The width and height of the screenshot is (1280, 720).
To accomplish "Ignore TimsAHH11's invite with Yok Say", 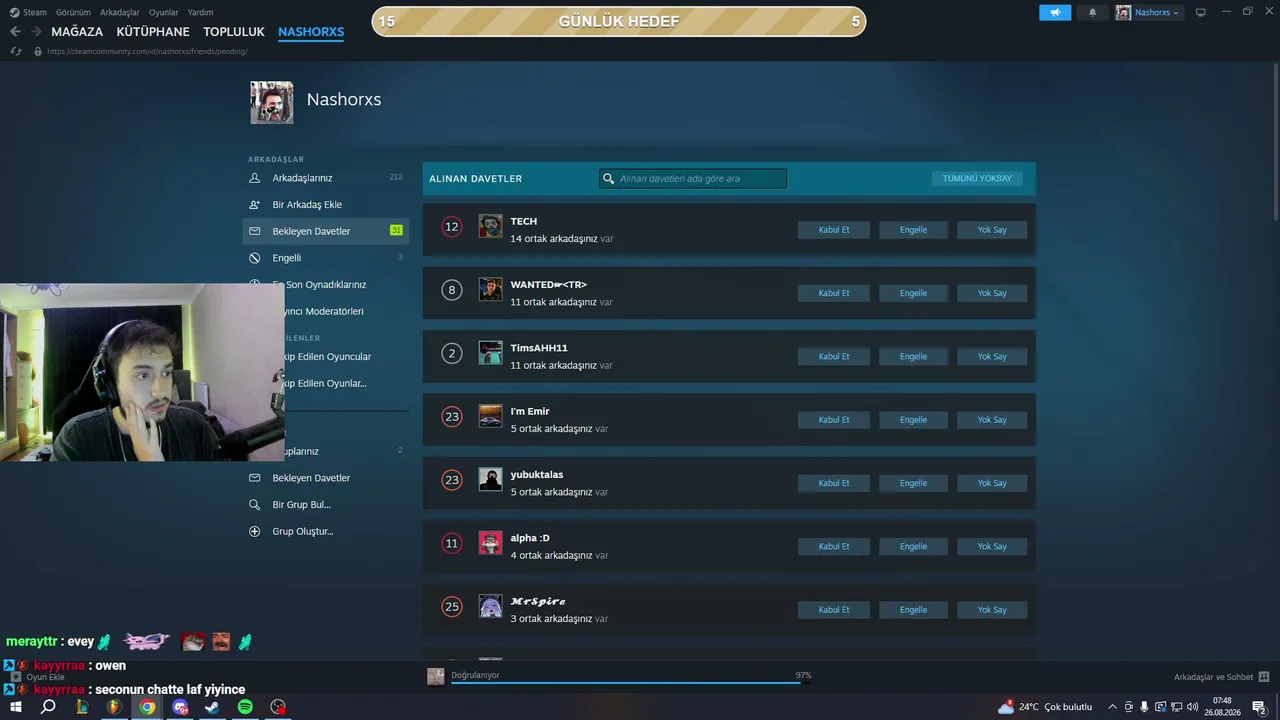I will [992, 356].
